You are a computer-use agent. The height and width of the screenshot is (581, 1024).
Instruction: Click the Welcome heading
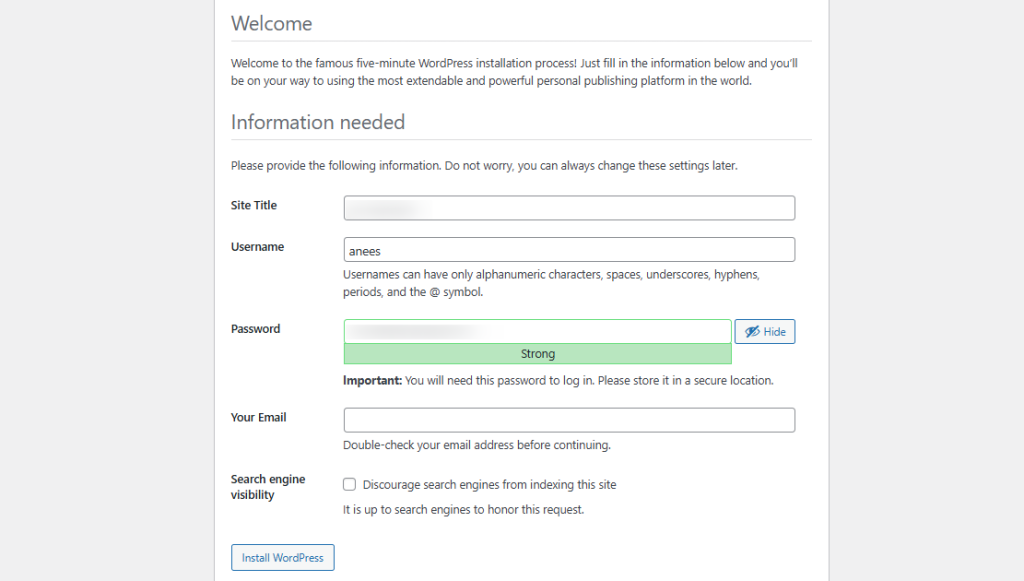tap(271, 23)
